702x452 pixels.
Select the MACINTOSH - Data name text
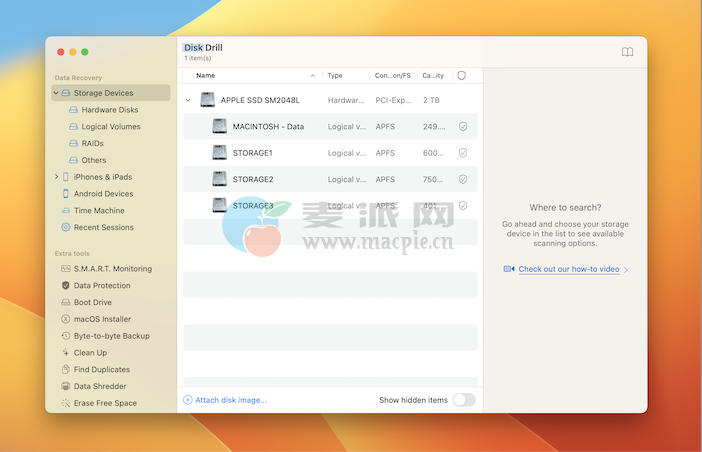pyautogui.click(x=268, y=127)
